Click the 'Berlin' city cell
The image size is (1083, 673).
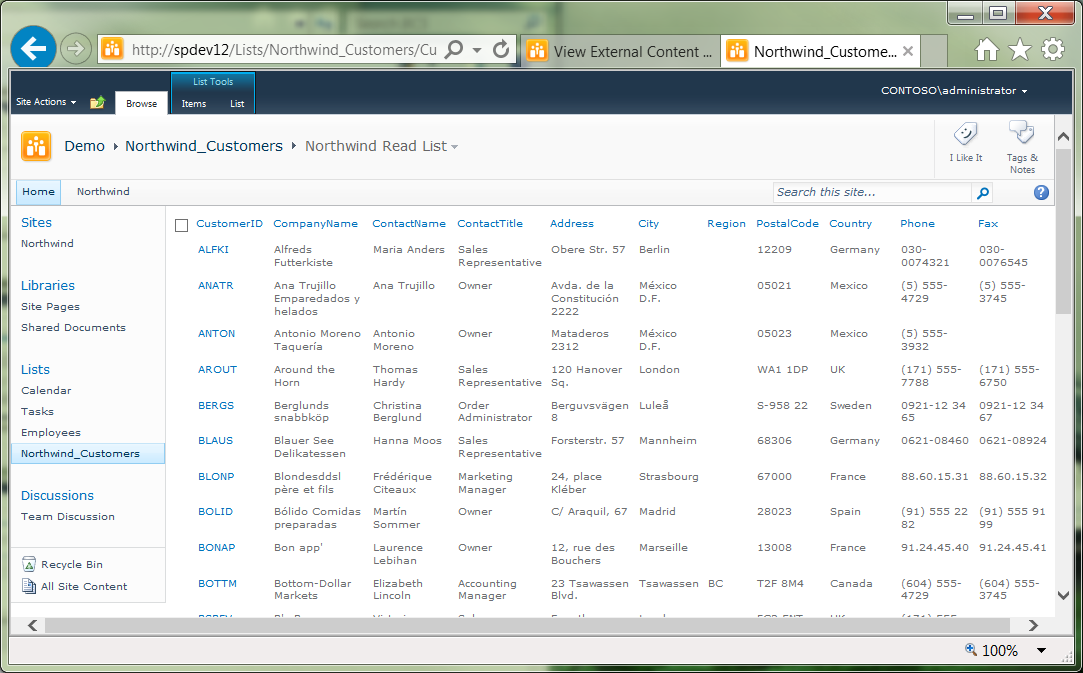tap(654, 249)
